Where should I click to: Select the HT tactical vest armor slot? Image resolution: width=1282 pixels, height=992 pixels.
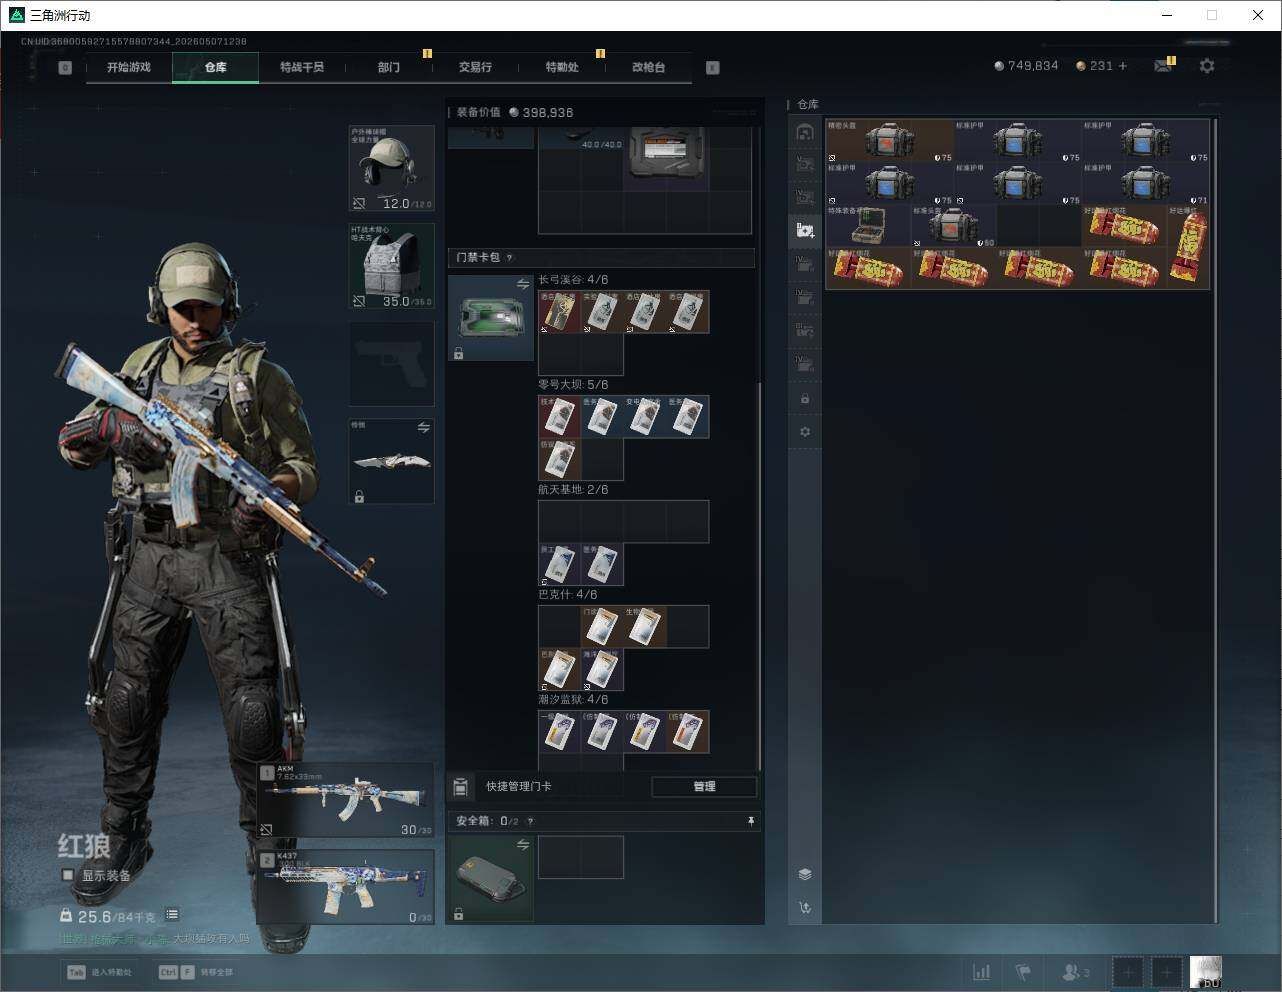point(391,266)
